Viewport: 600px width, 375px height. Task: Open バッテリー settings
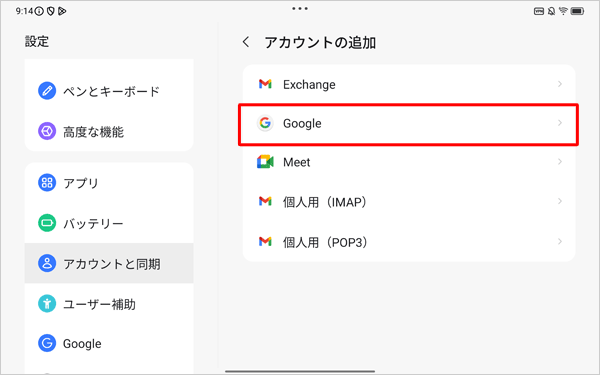coord(109,223)
